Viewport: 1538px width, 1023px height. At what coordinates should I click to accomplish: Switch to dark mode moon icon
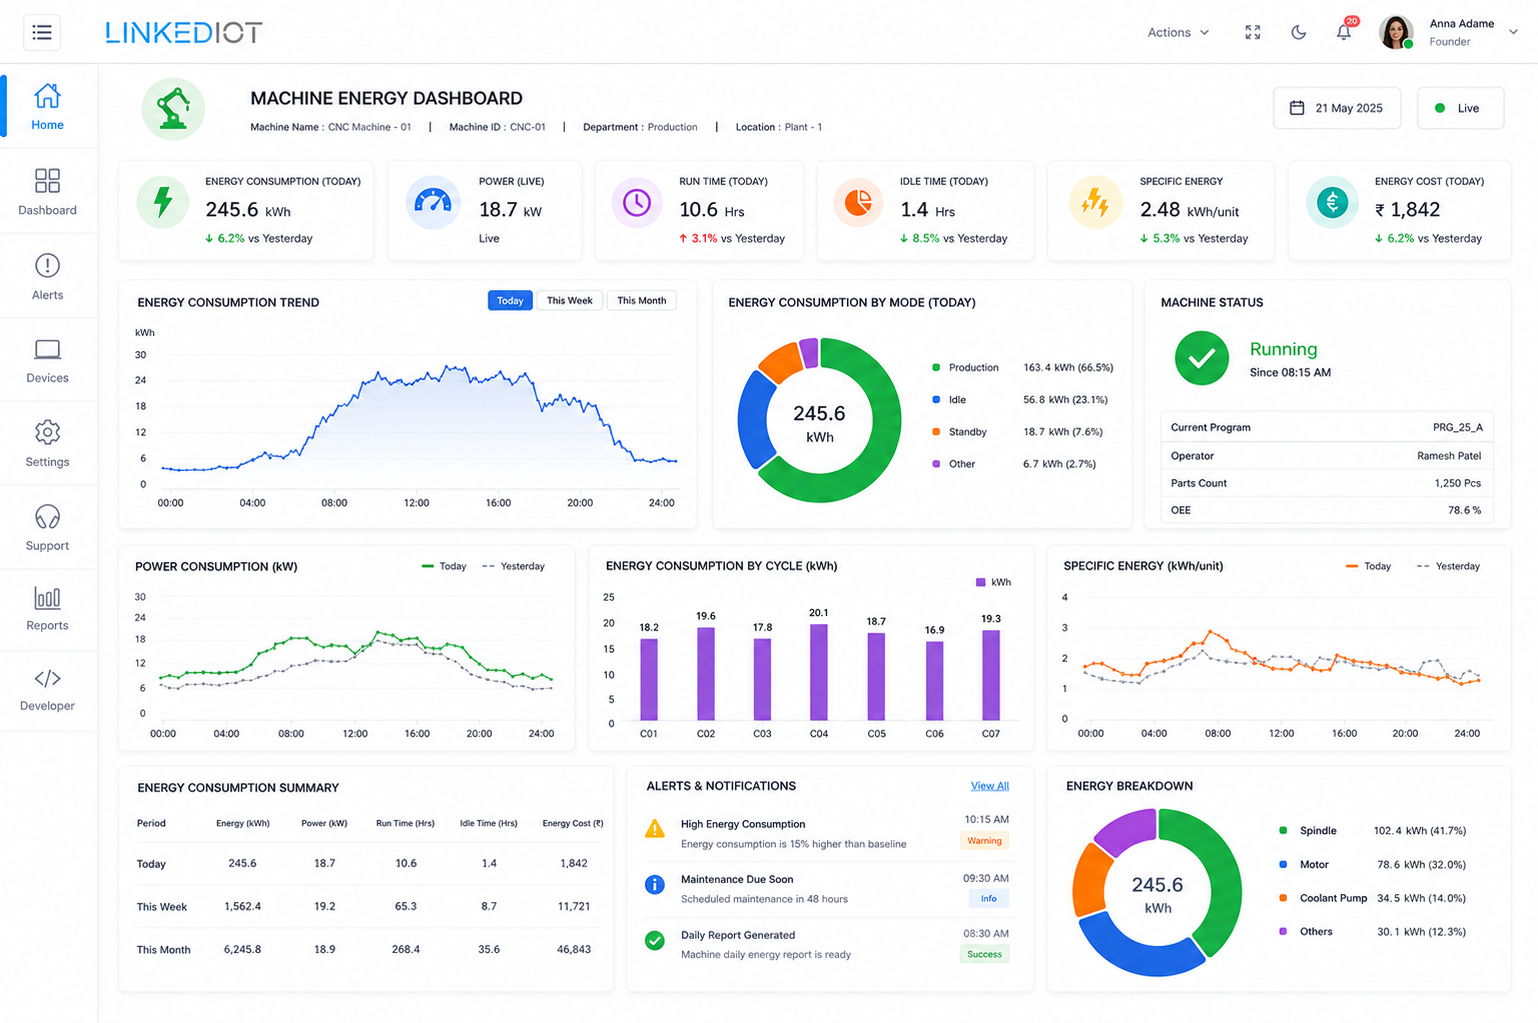point(1298,32)
